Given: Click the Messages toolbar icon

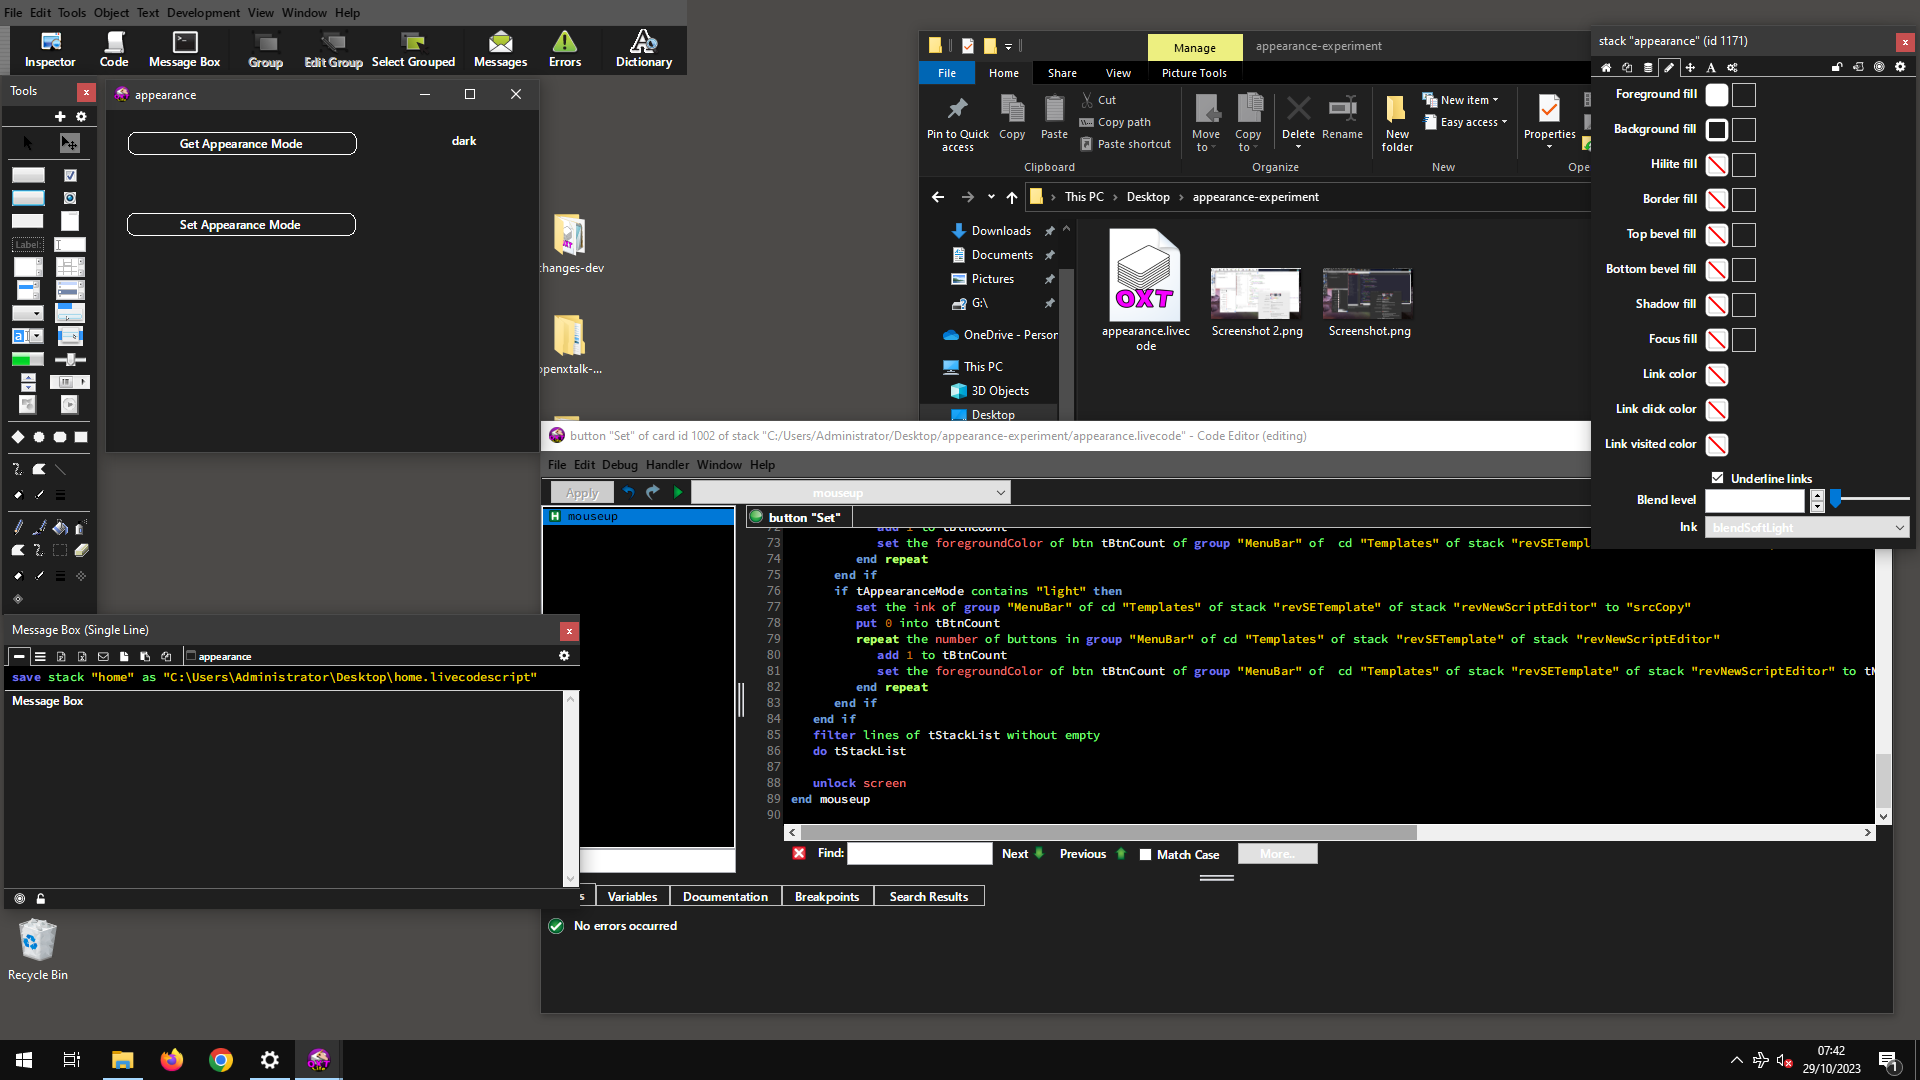Looking at the screenshot, I should coord(500,49).
